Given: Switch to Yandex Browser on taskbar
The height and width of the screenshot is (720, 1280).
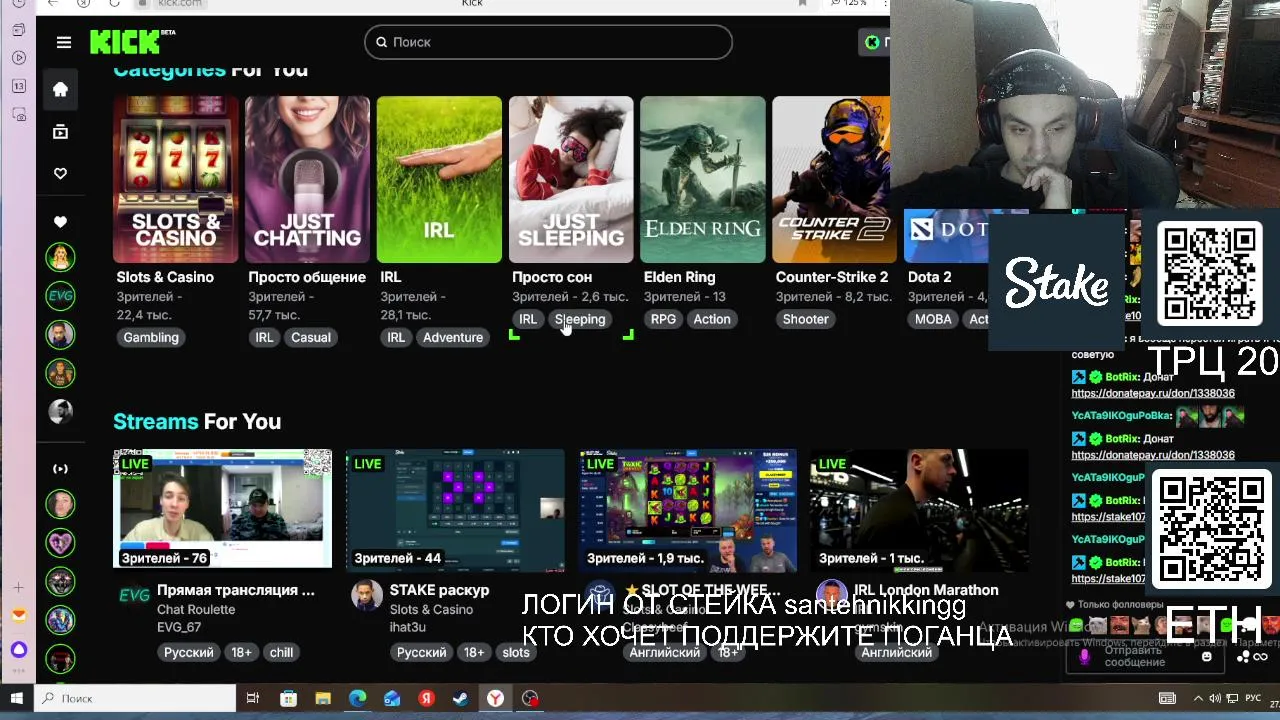Looking at the screenshot, I should click(495, 698).
